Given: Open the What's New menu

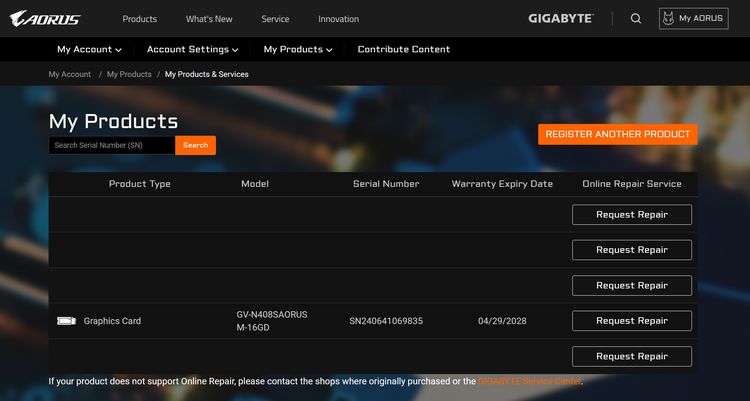Looking at the screenshot, I should pyautogui.click(x=209, y=19).
